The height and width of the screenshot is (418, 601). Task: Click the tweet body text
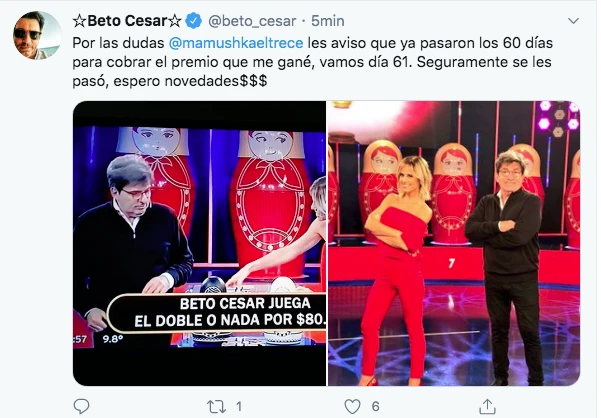coord(312,62)
